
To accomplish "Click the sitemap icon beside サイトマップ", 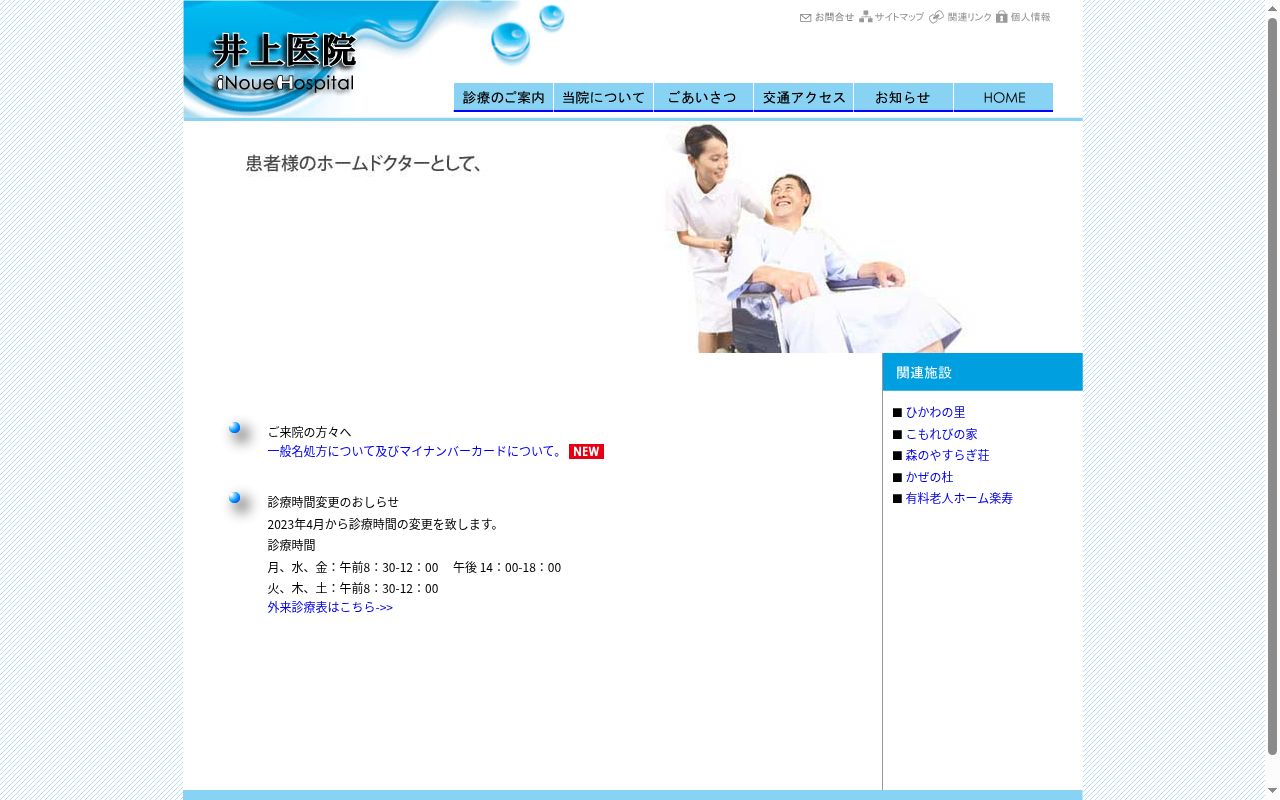I will tap(866, 17).
